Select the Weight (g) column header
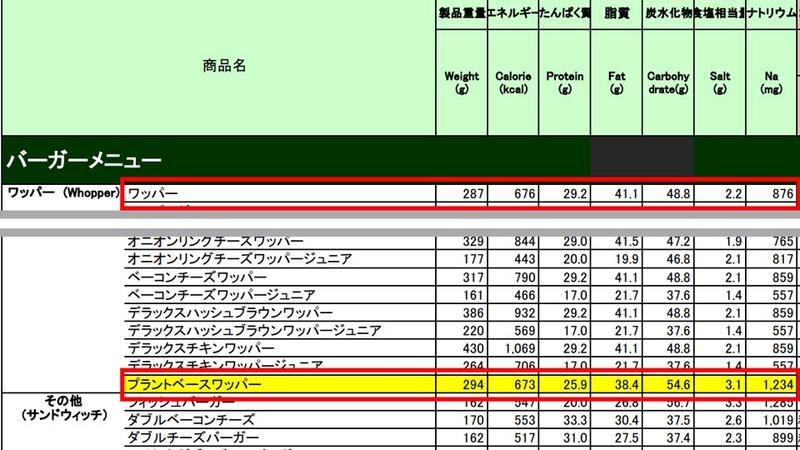Viewport: 800px width, 450px height. 461,83
